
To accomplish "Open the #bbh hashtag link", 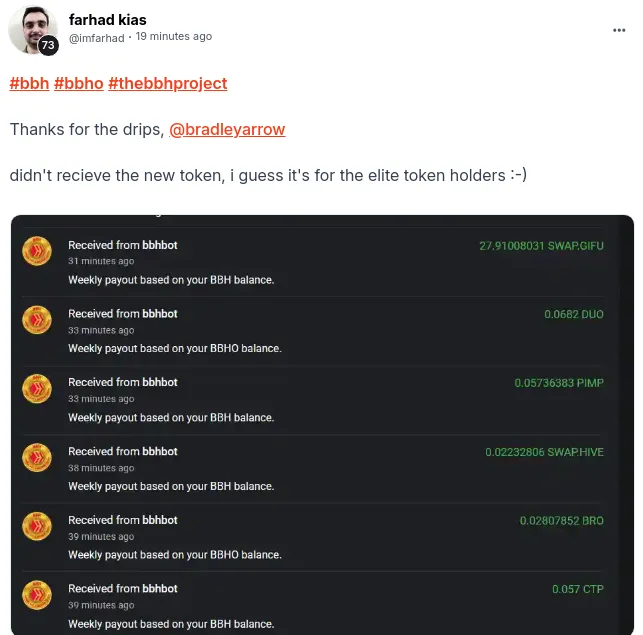I will [30, 83].
